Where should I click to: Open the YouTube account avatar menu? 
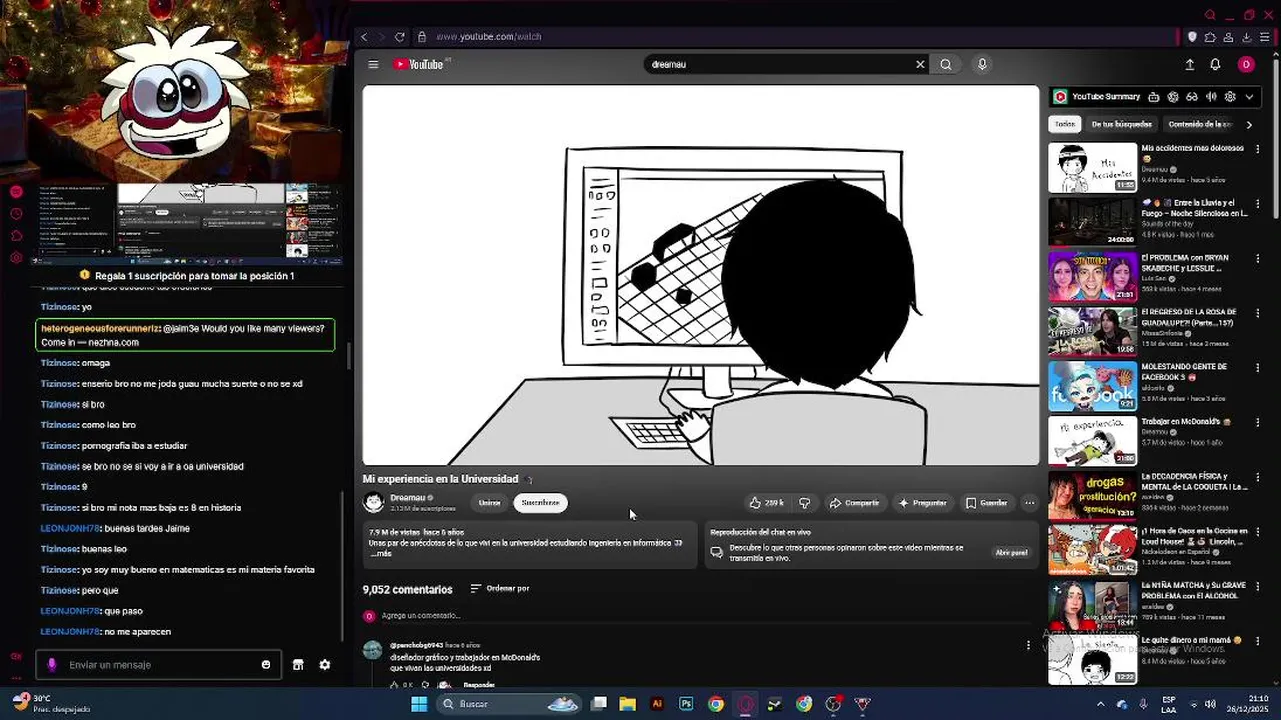1246,64
